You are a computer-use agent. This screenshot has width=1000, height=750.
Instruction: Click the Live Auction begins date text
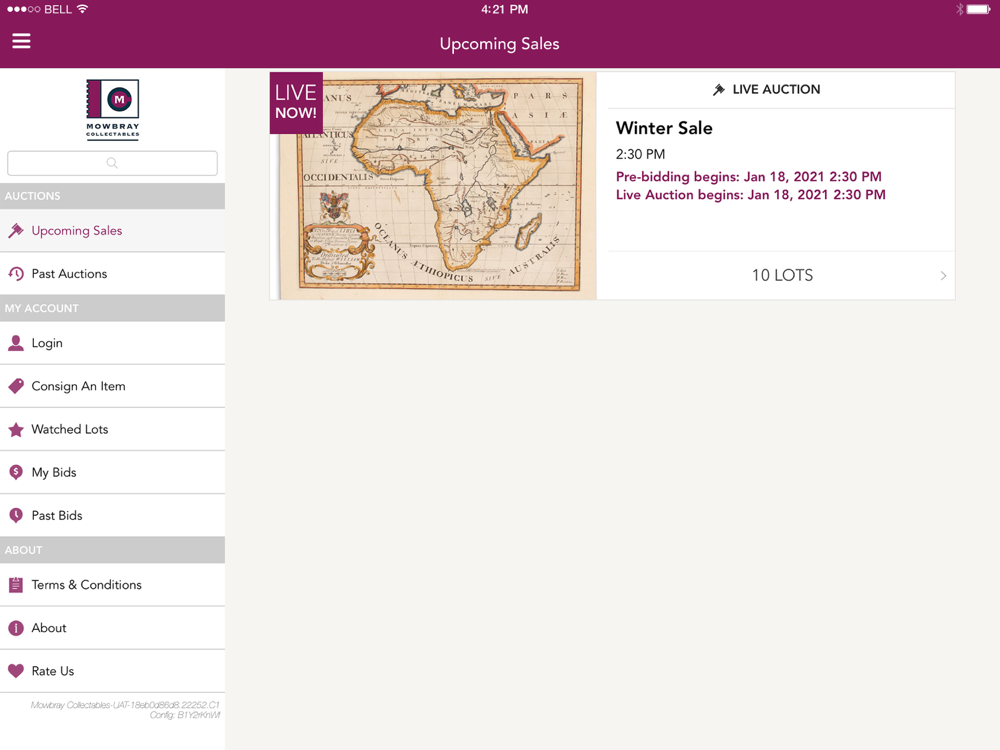coord(751,195)
